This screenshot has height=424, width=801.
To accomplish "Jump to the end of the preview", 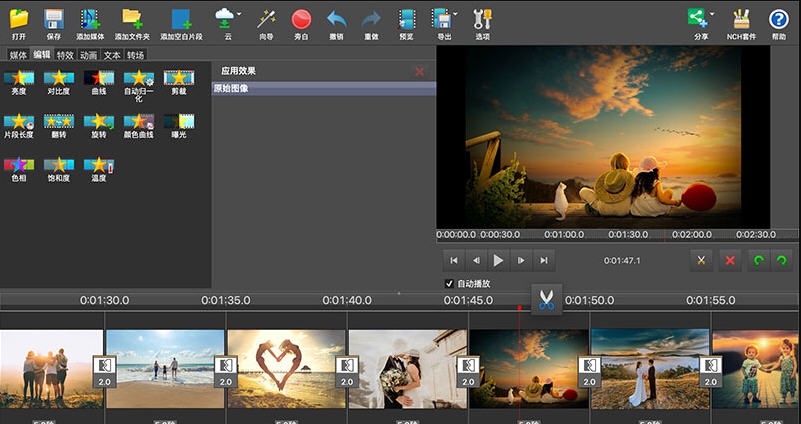I will (544, 261).
